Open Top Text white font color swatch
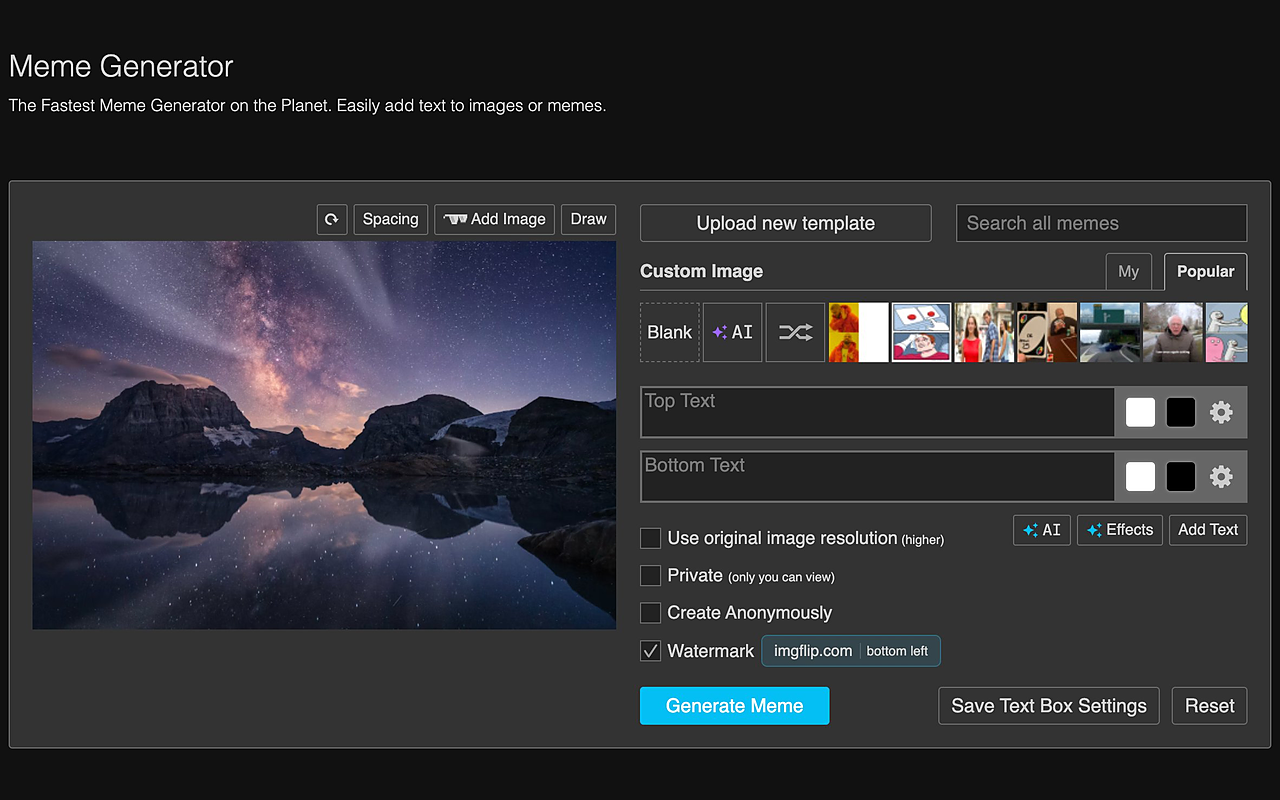Viewport: 1280px width, 800px height. coord(1141,412)
